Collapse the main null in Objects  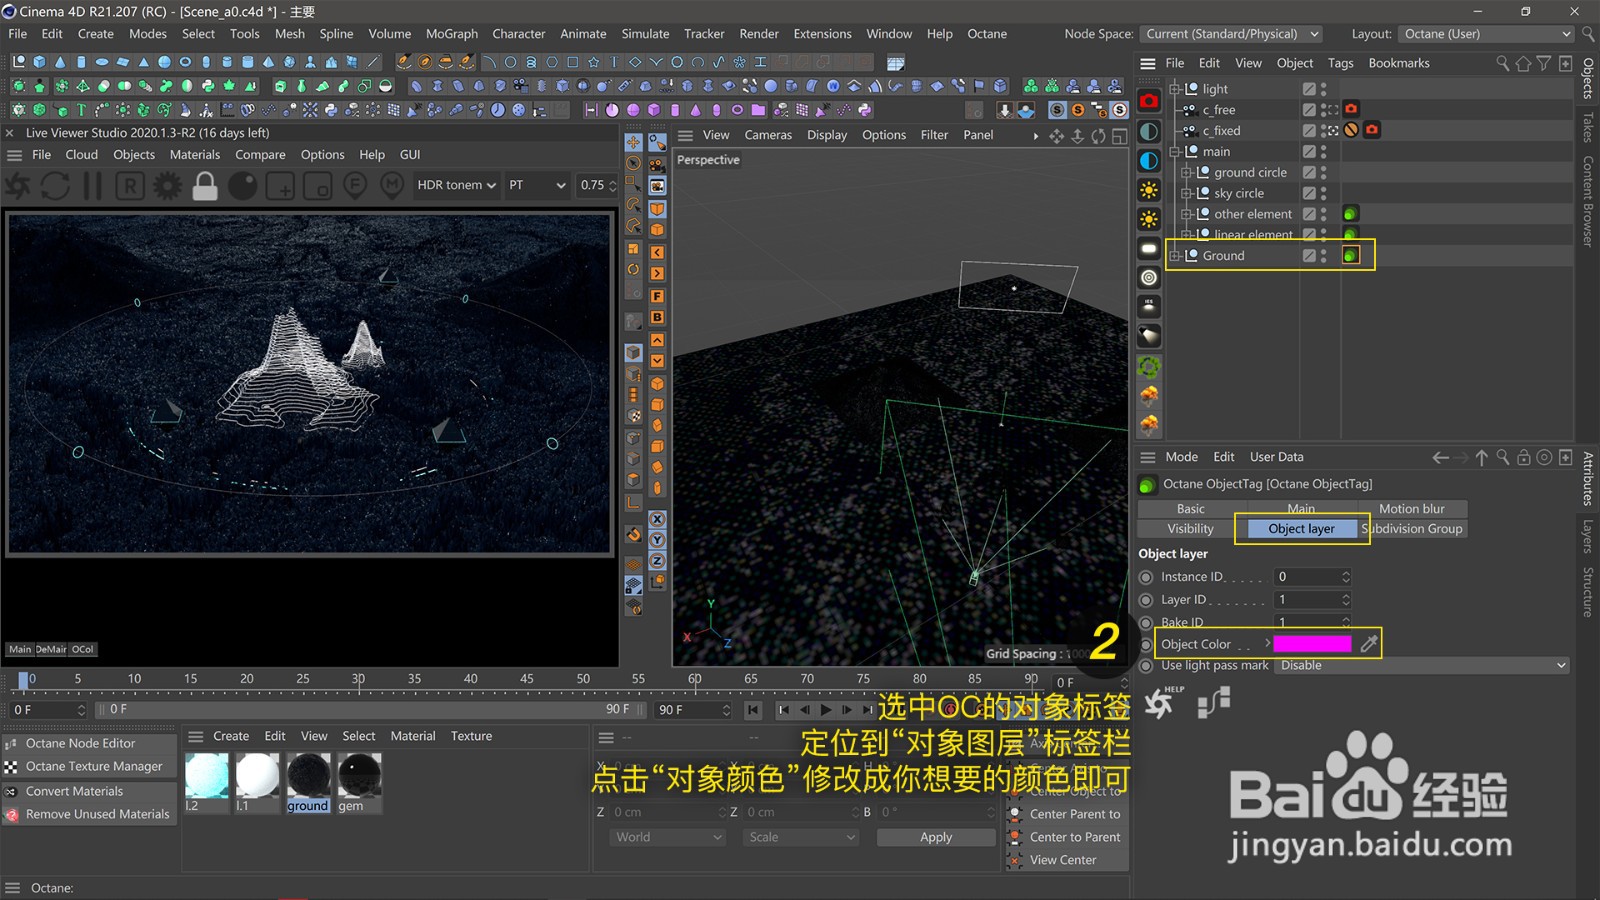click(x=1175, y=152)
